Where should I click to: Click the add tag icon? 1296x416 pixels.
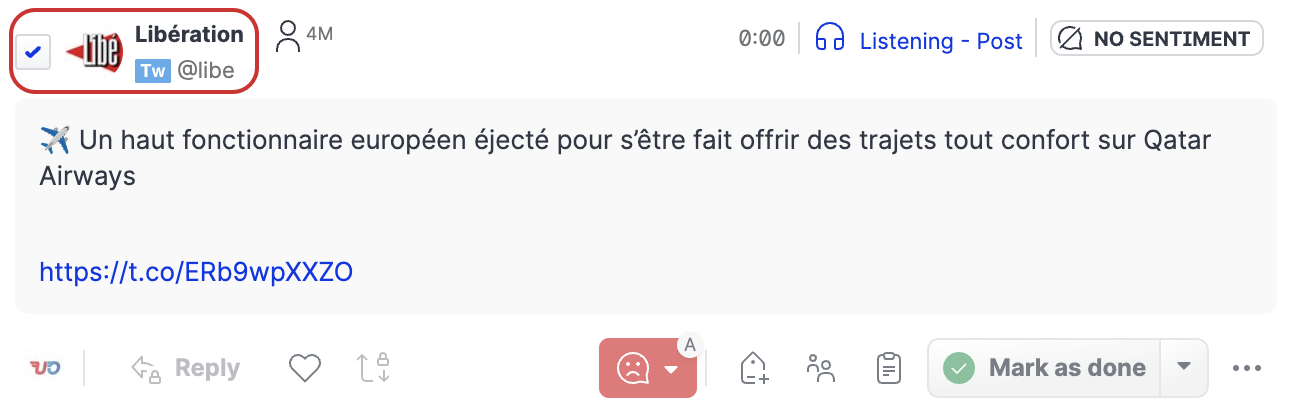tap(754, 368)
